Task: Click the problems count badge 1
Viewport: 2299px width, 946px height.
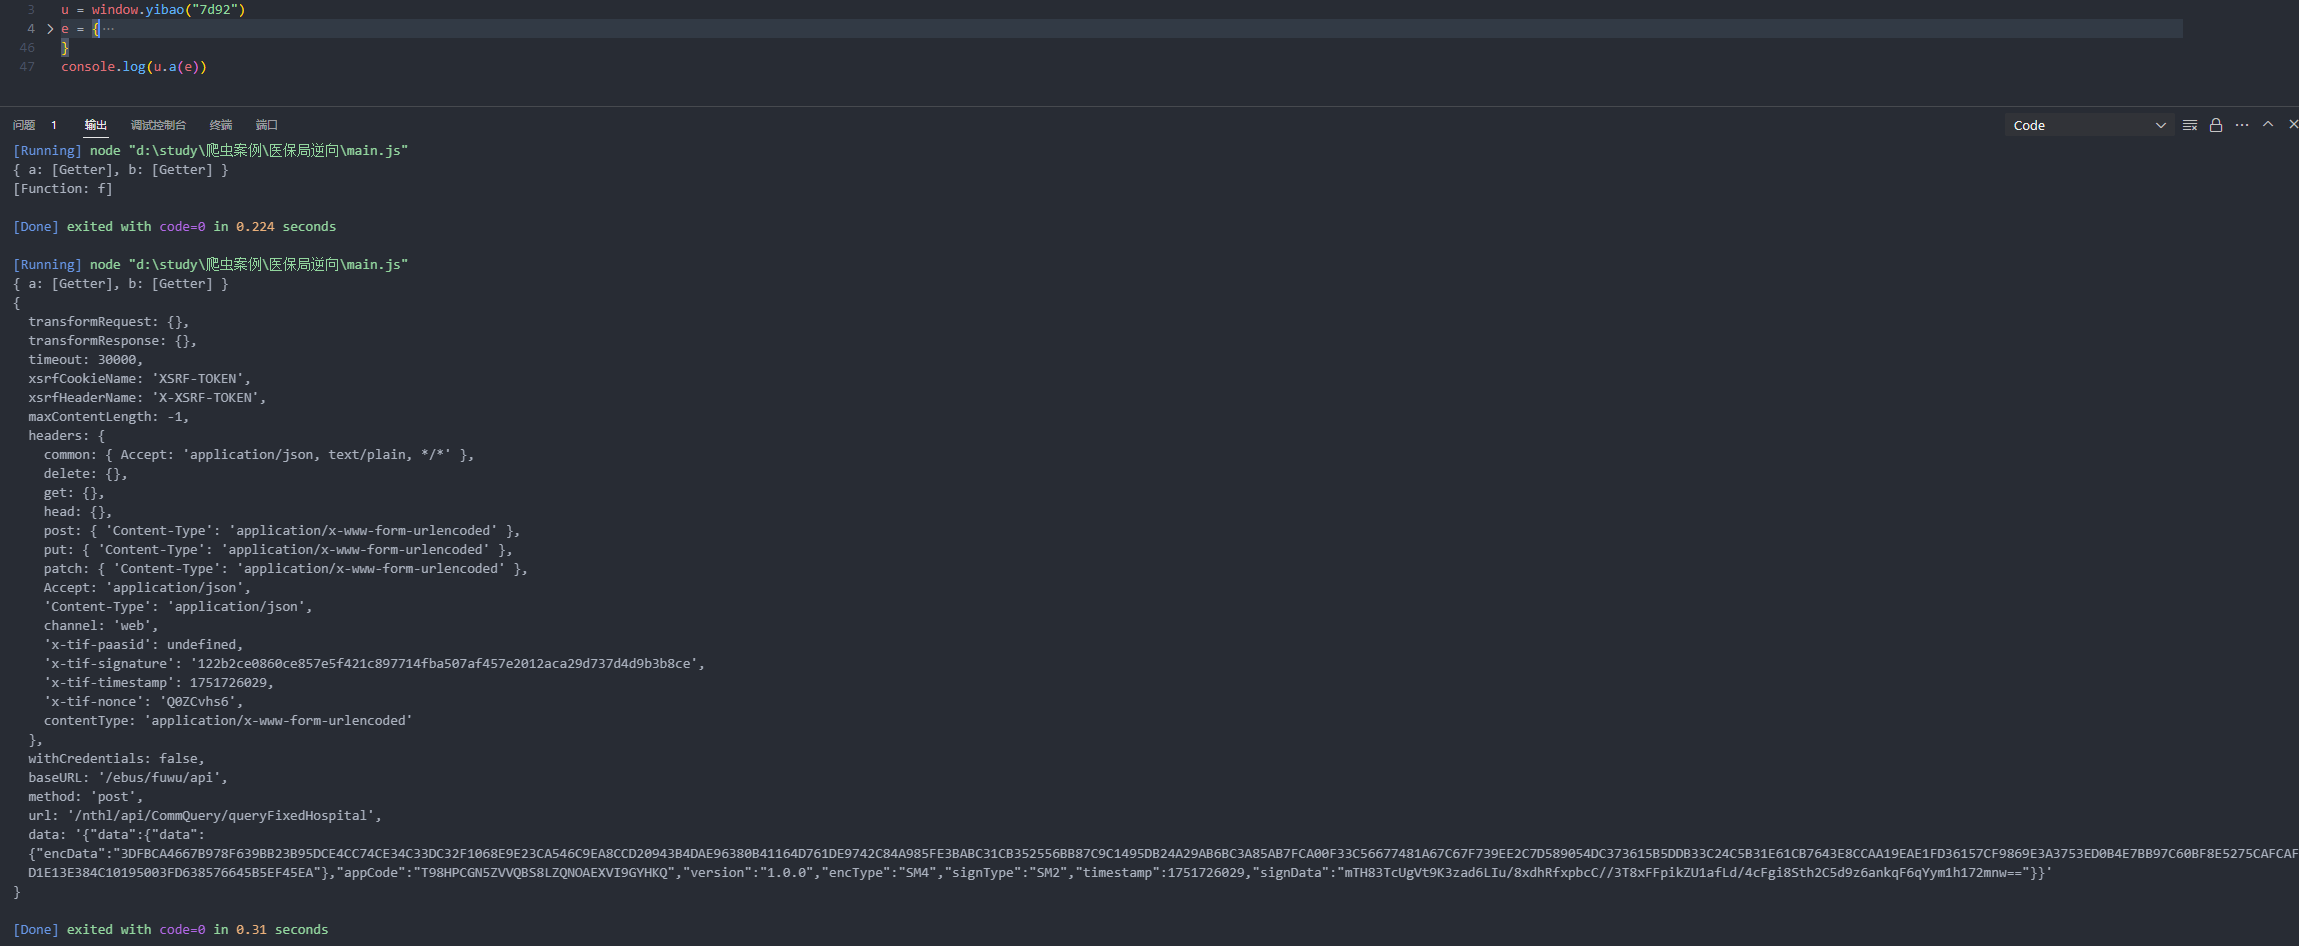Action: click(x=54, y=125)
